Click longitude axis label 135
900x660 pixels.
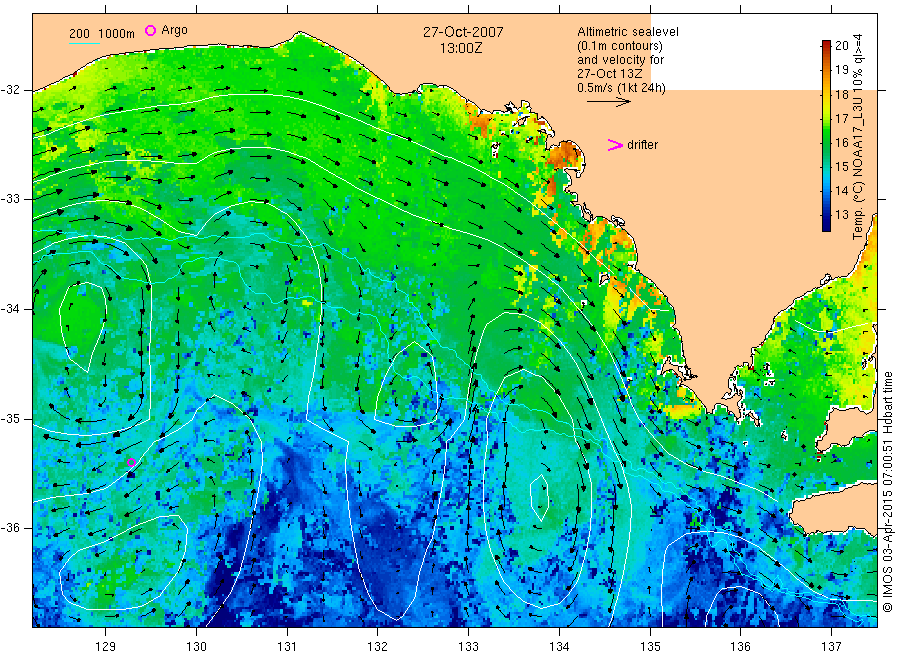point(650,647)
